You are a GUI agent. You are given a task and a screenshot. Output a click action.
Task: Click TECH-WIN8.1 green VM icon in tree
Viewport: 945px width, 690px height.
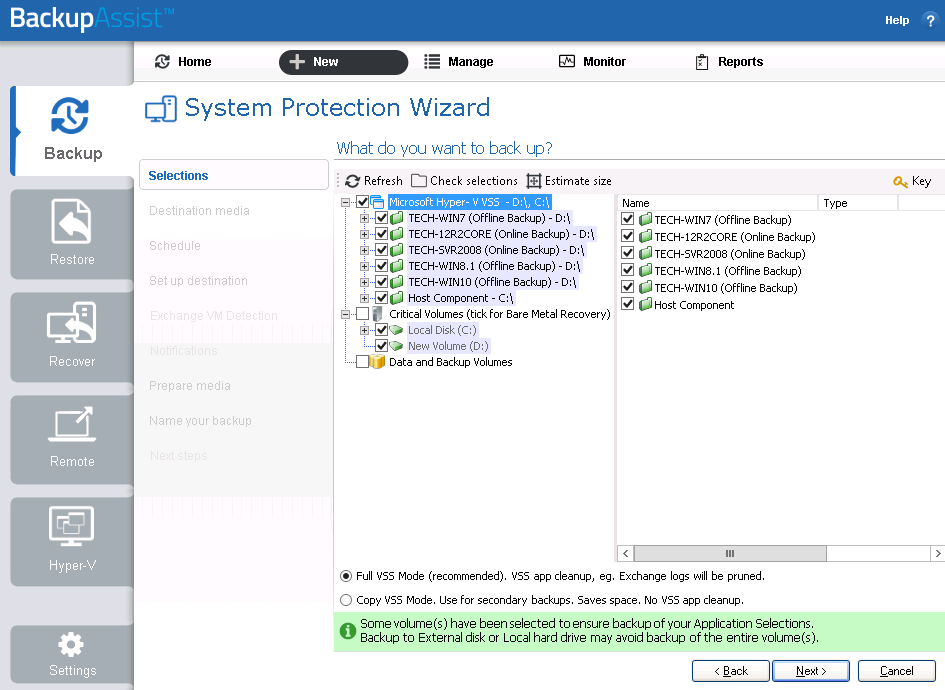pos(397,266)
